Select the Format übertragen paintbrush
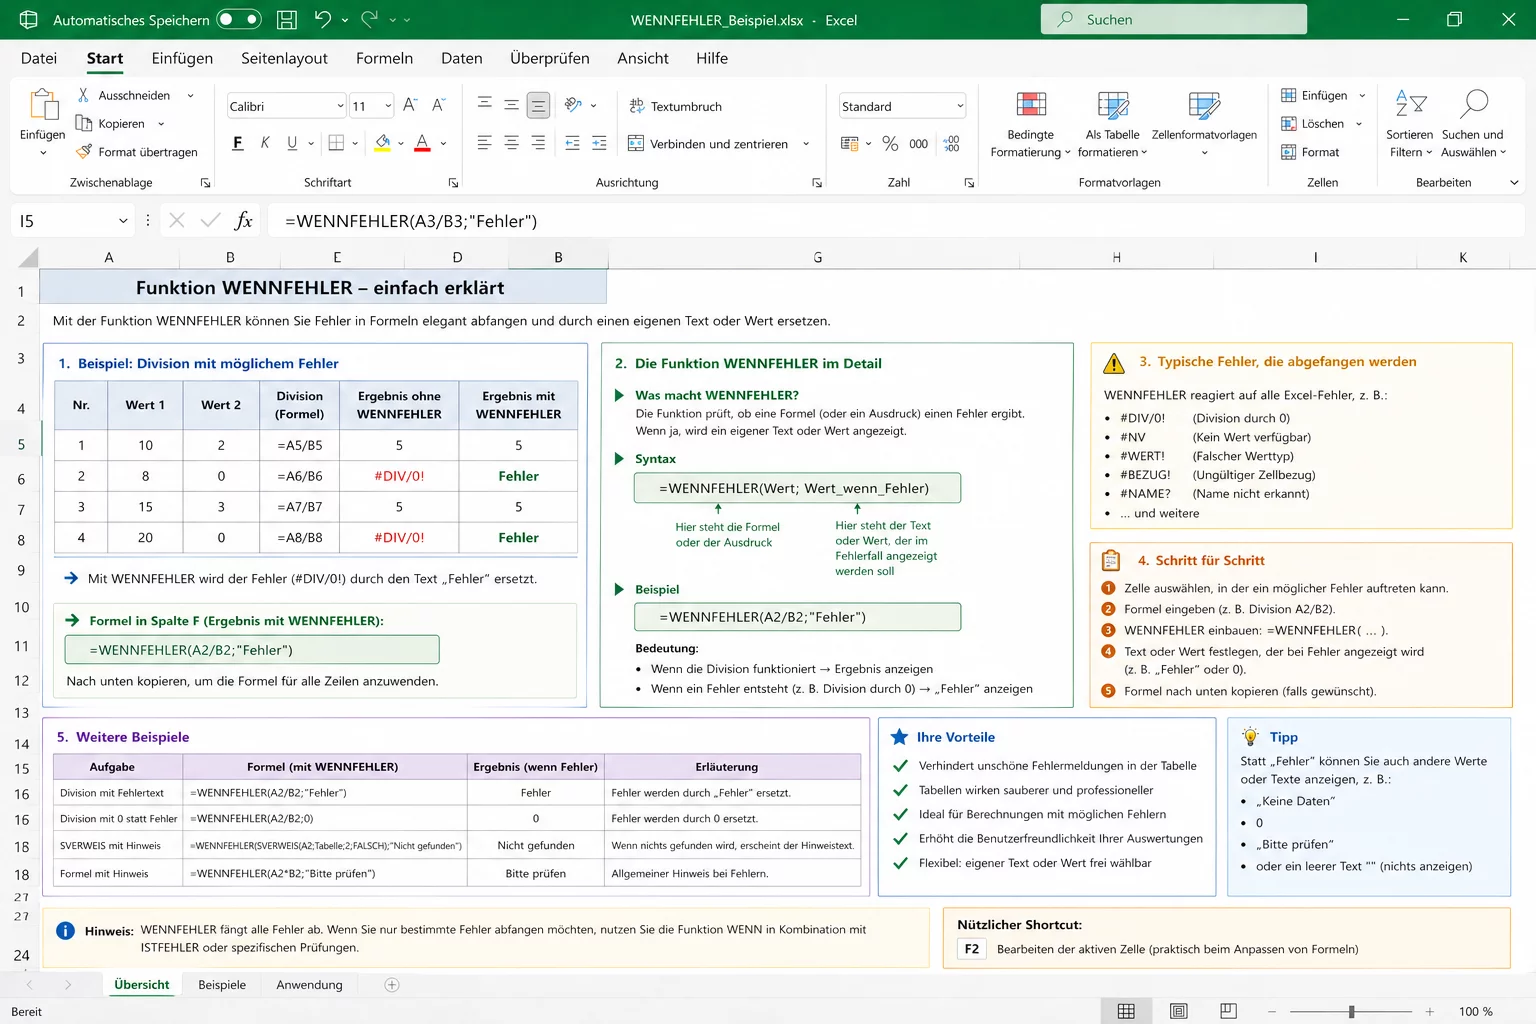Viewport: 1536px width, 1024px height. [x=86, y=152]
